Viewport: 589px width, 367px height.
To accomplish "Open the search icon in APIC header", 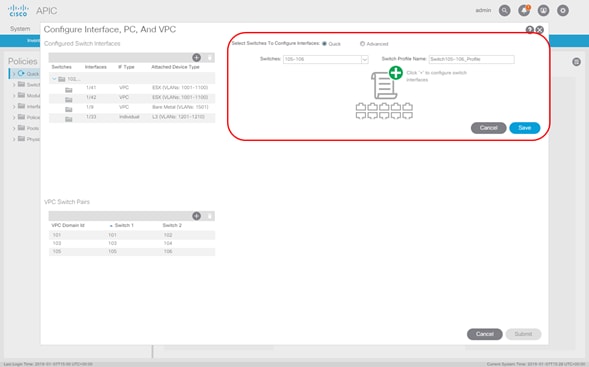I will tap(504, 11).
